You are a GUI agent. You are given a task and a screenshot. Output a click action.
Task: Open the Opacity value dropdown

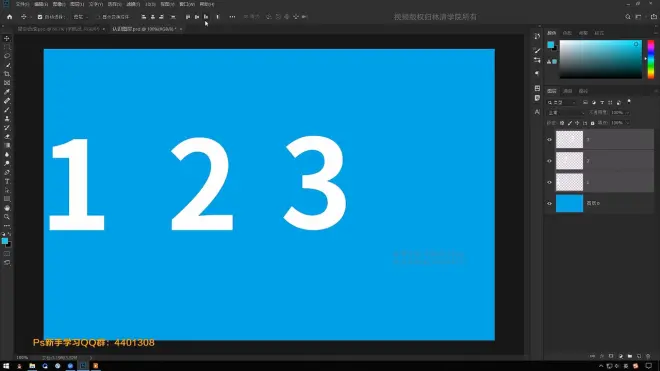(627, 113)
